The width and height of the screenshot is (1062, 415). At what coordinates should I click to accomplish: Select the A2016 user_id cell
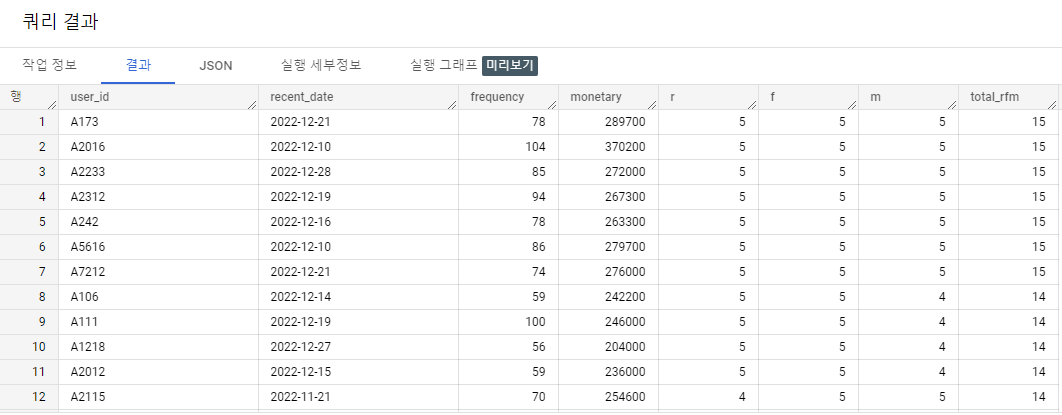pos(158,147)
